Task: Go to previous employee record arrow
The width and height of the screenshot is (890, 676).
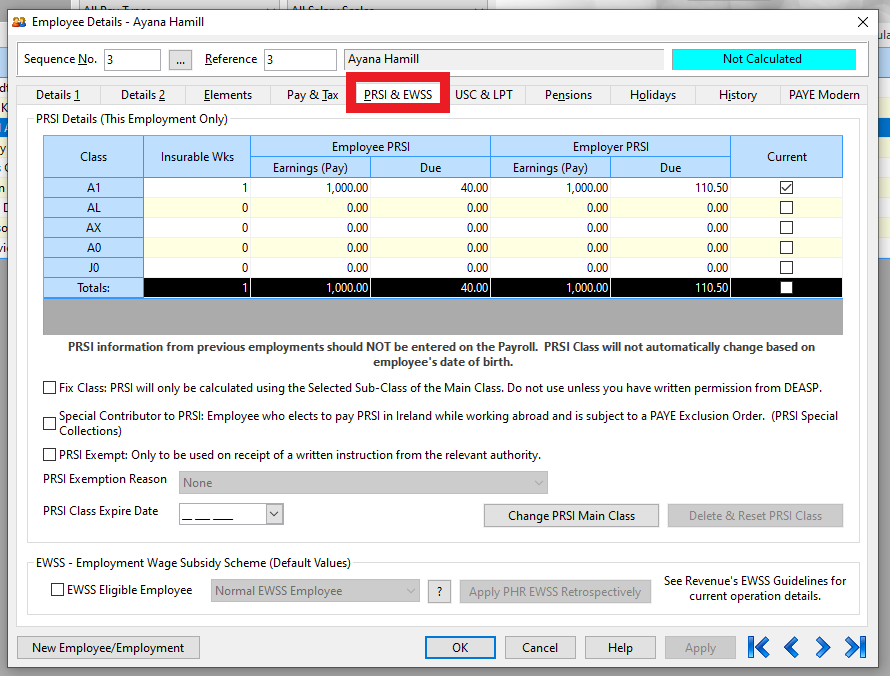Action: 791,647
